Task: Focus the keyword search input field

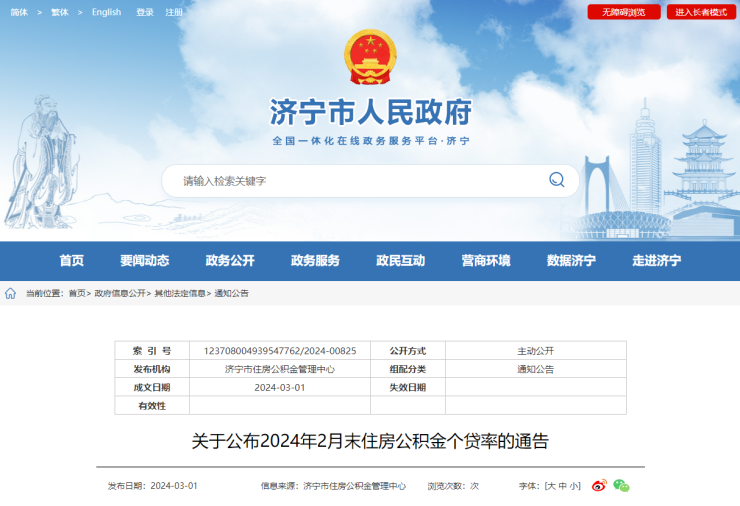Action: pyautogui.click(x=350, y=181)
